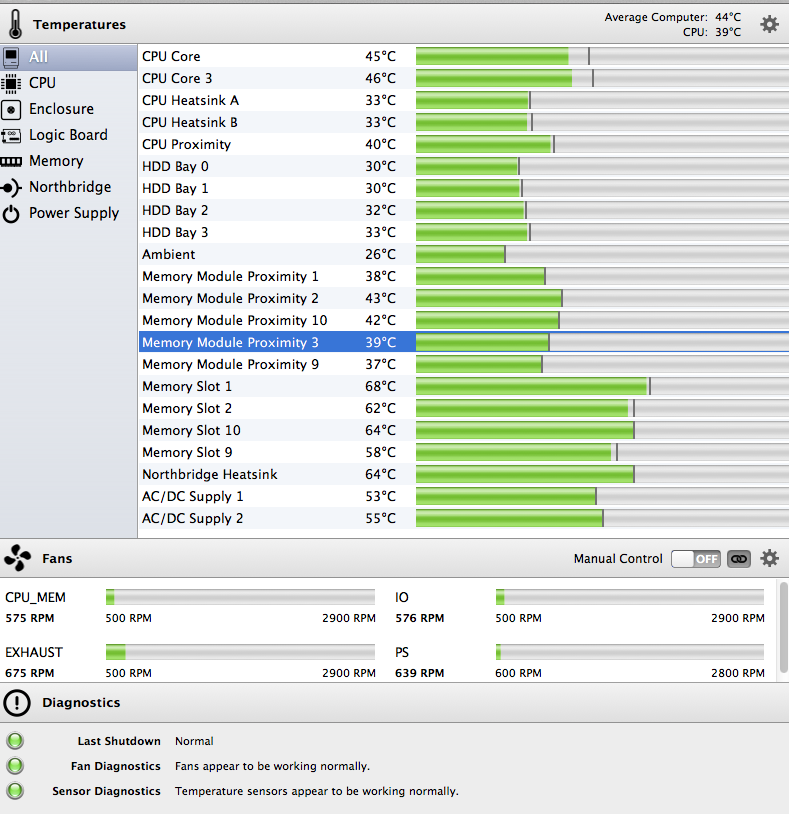This screenshot has width=789, height=814.
Task: Click the 675 RPM EXHAUST reading
Action: [30, 673]
